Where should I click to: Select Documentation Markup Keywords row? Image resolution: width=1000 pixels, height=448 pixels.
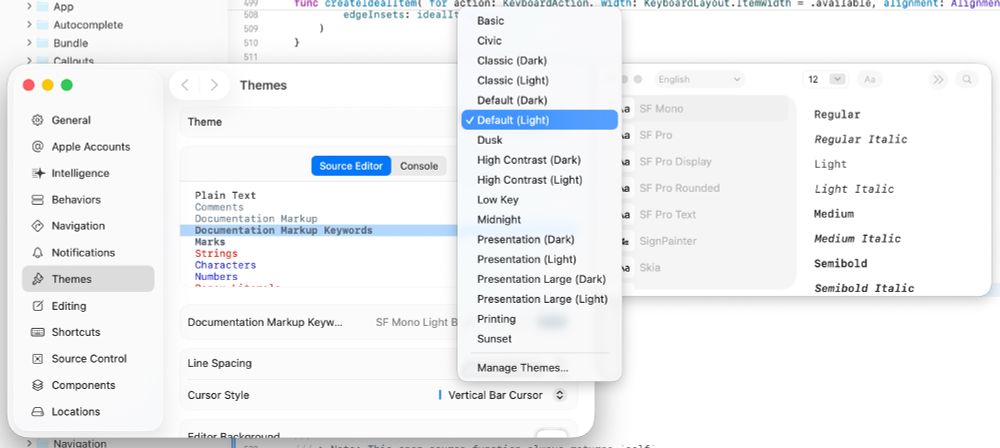[320, 230]
